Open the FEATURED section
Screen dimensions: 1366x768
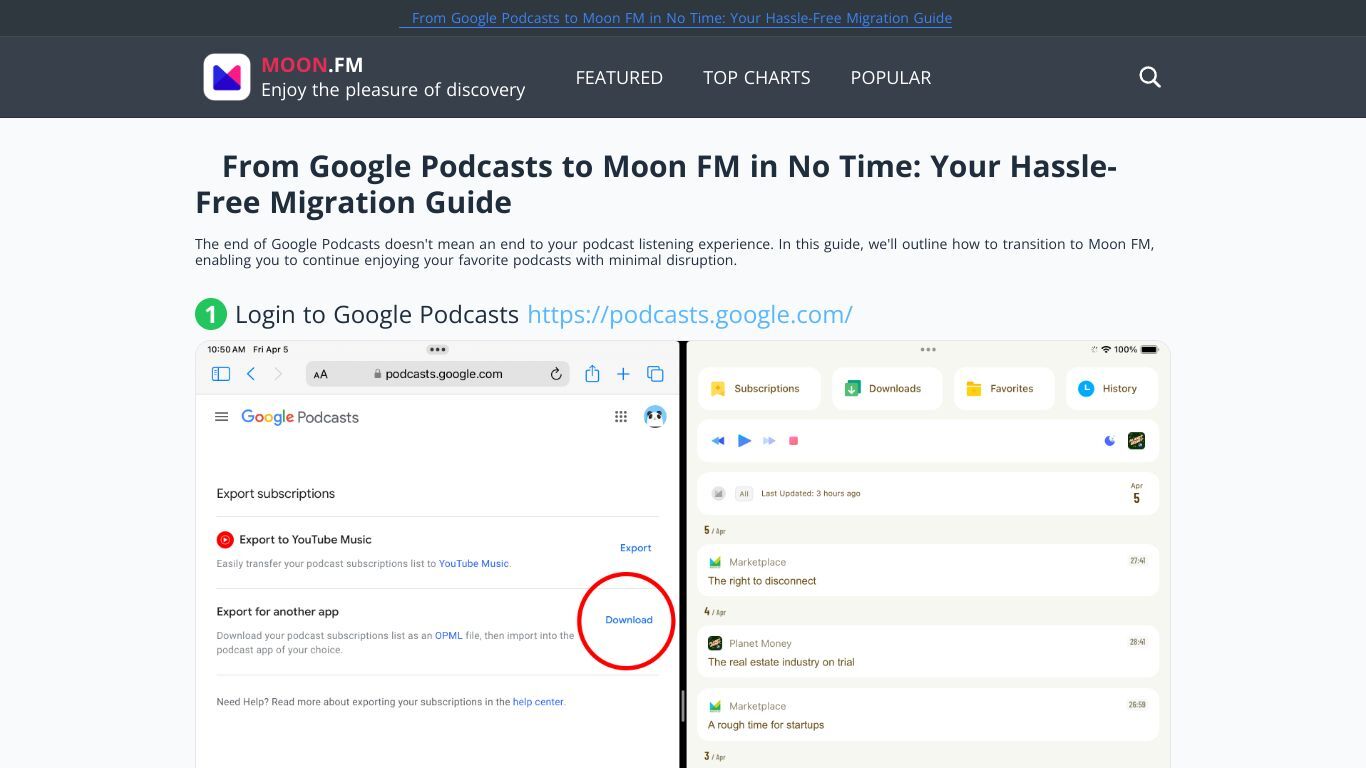click(619, 77)
